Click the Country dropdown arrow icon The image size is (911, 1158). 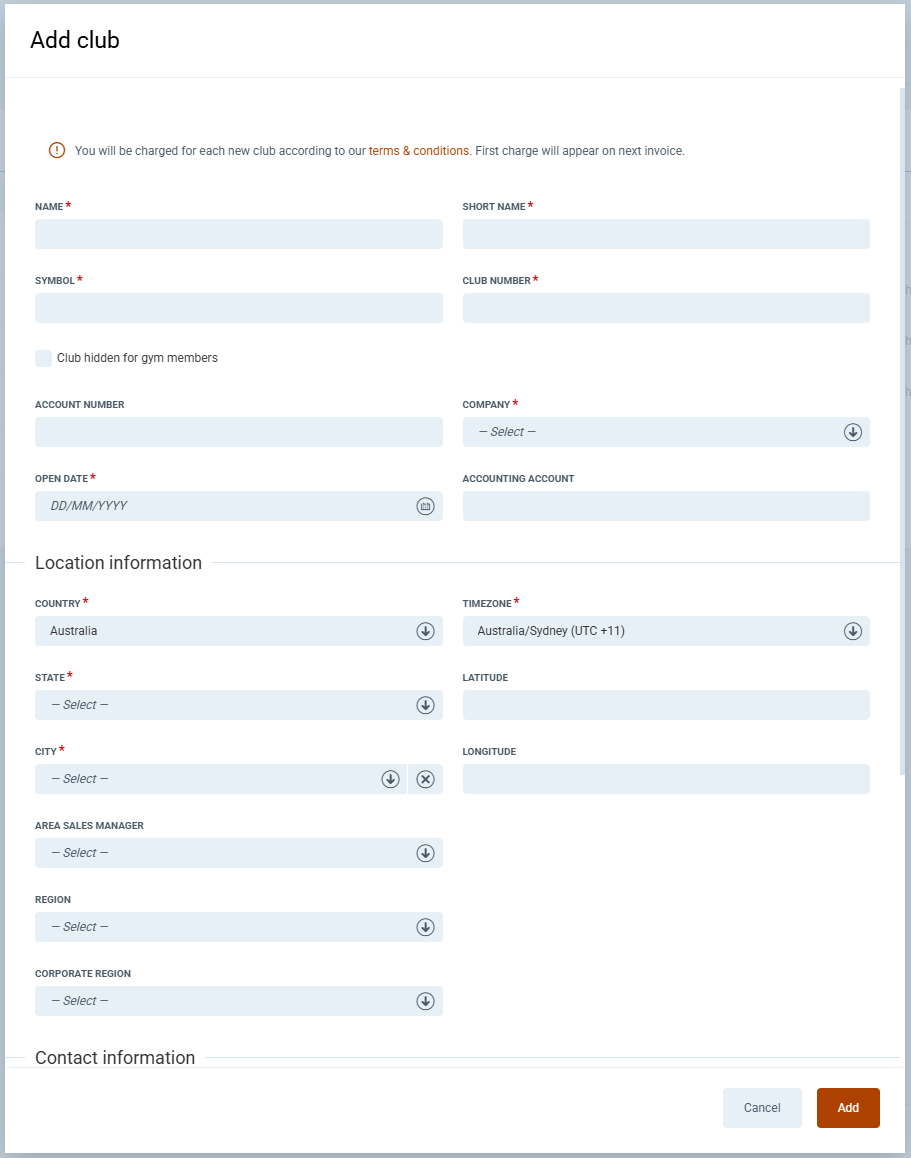click(425, 631)
